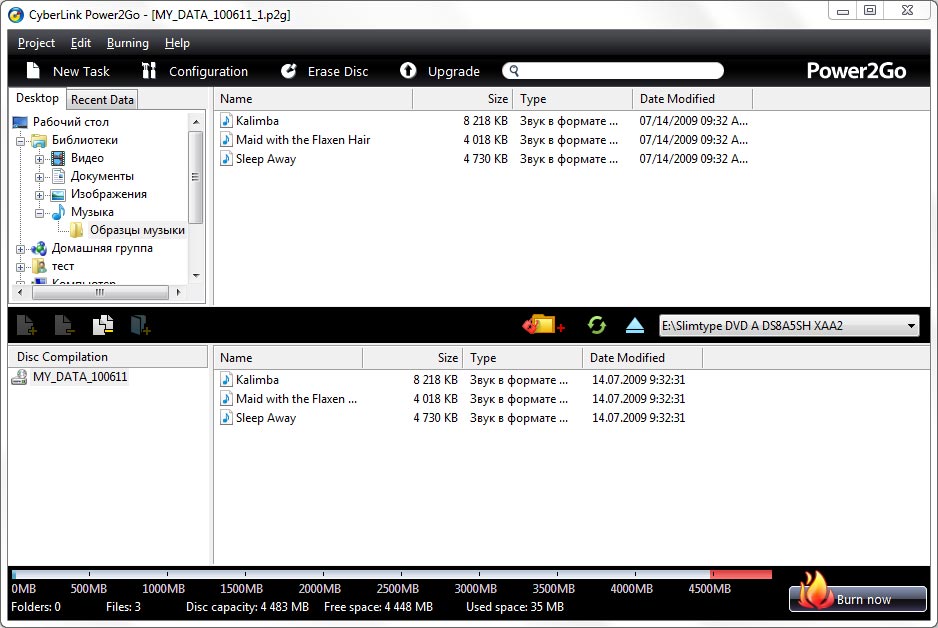Sort disc compilation by Date Modified header

pyautogui.click(x=642, y=358)
